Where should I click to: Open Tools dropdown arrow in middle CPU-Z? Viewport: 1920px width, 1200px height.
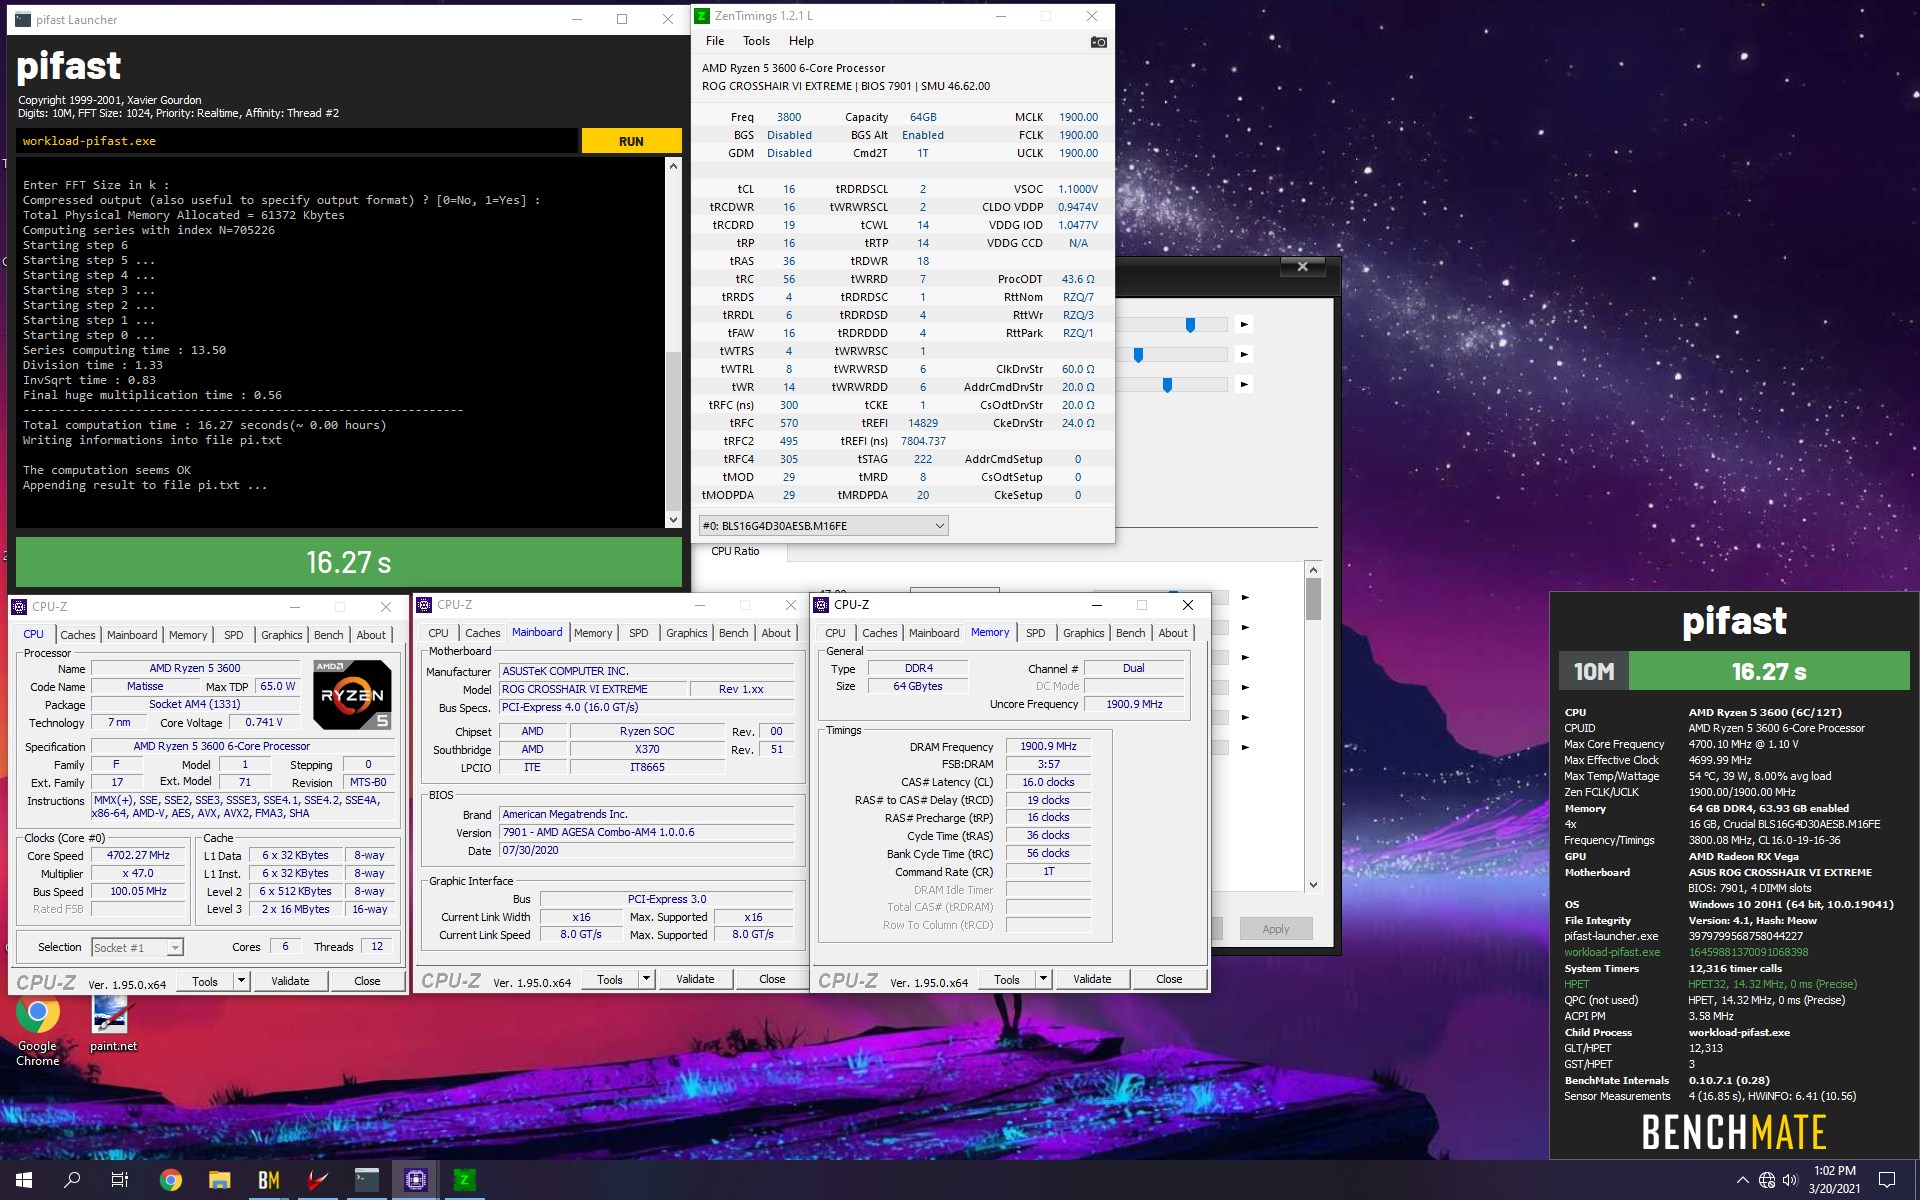coord(646,979)
